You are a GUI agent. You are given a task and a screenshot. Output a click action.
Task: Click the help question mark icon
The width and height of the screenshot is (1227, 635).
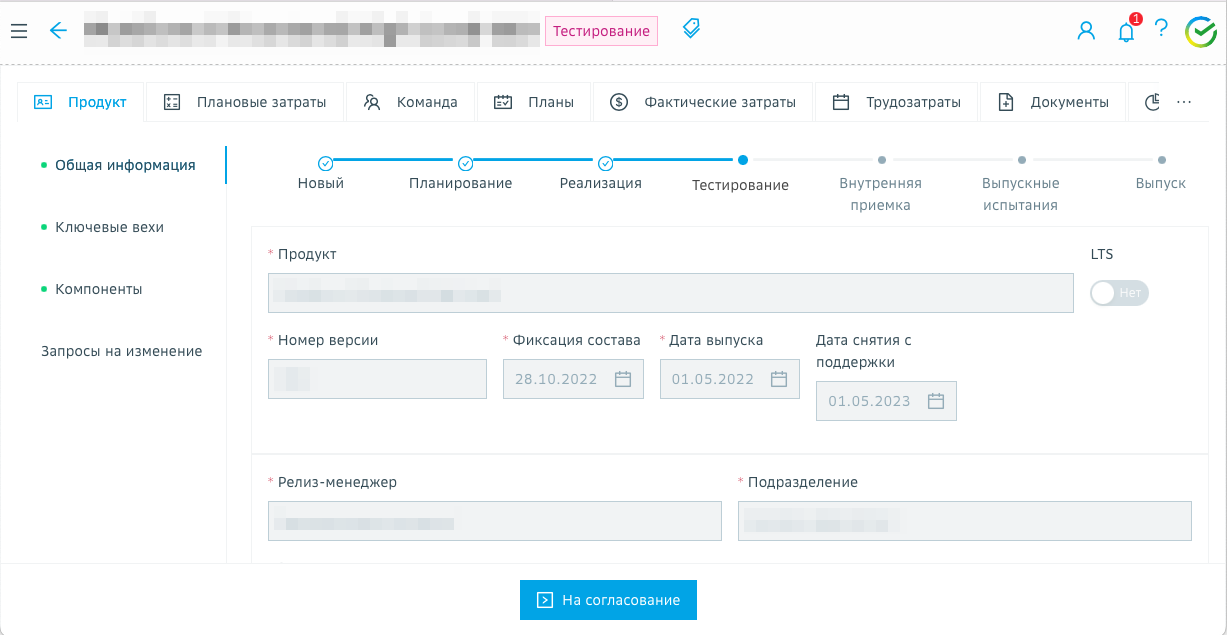coord(1161,29)
